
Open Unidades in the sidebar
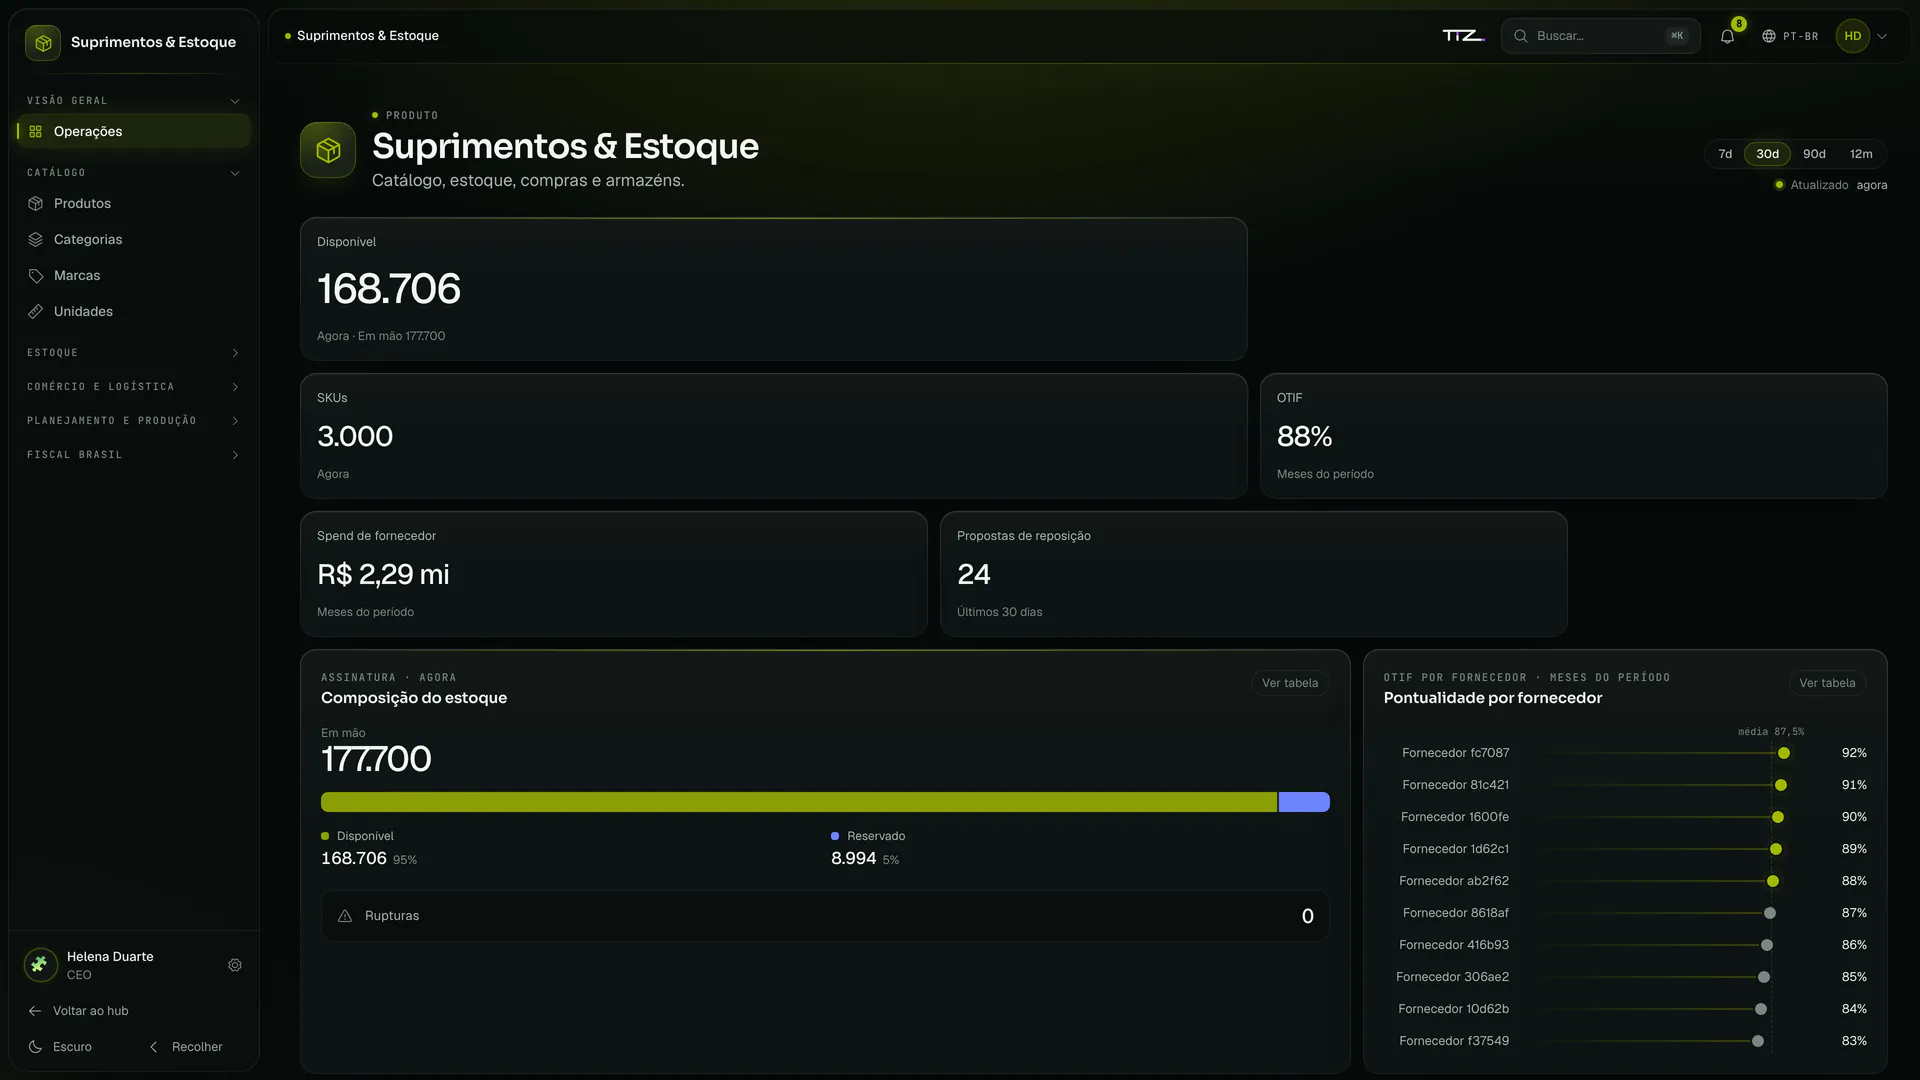(x=83, y=311)
